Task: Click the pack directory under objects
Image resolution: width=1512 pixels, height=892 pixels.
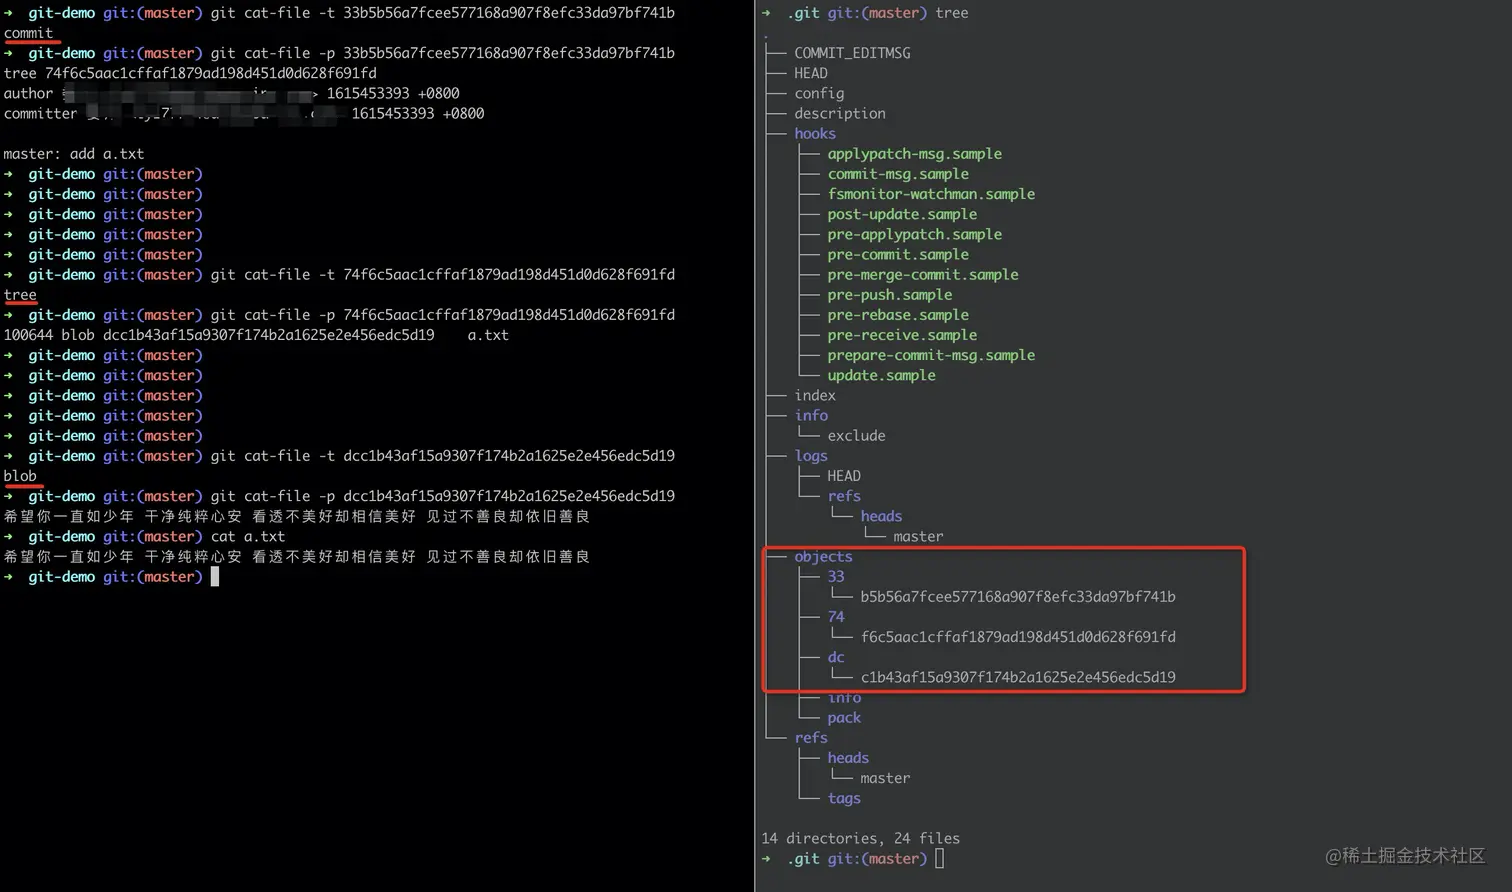Action: [x=844, y=718]
